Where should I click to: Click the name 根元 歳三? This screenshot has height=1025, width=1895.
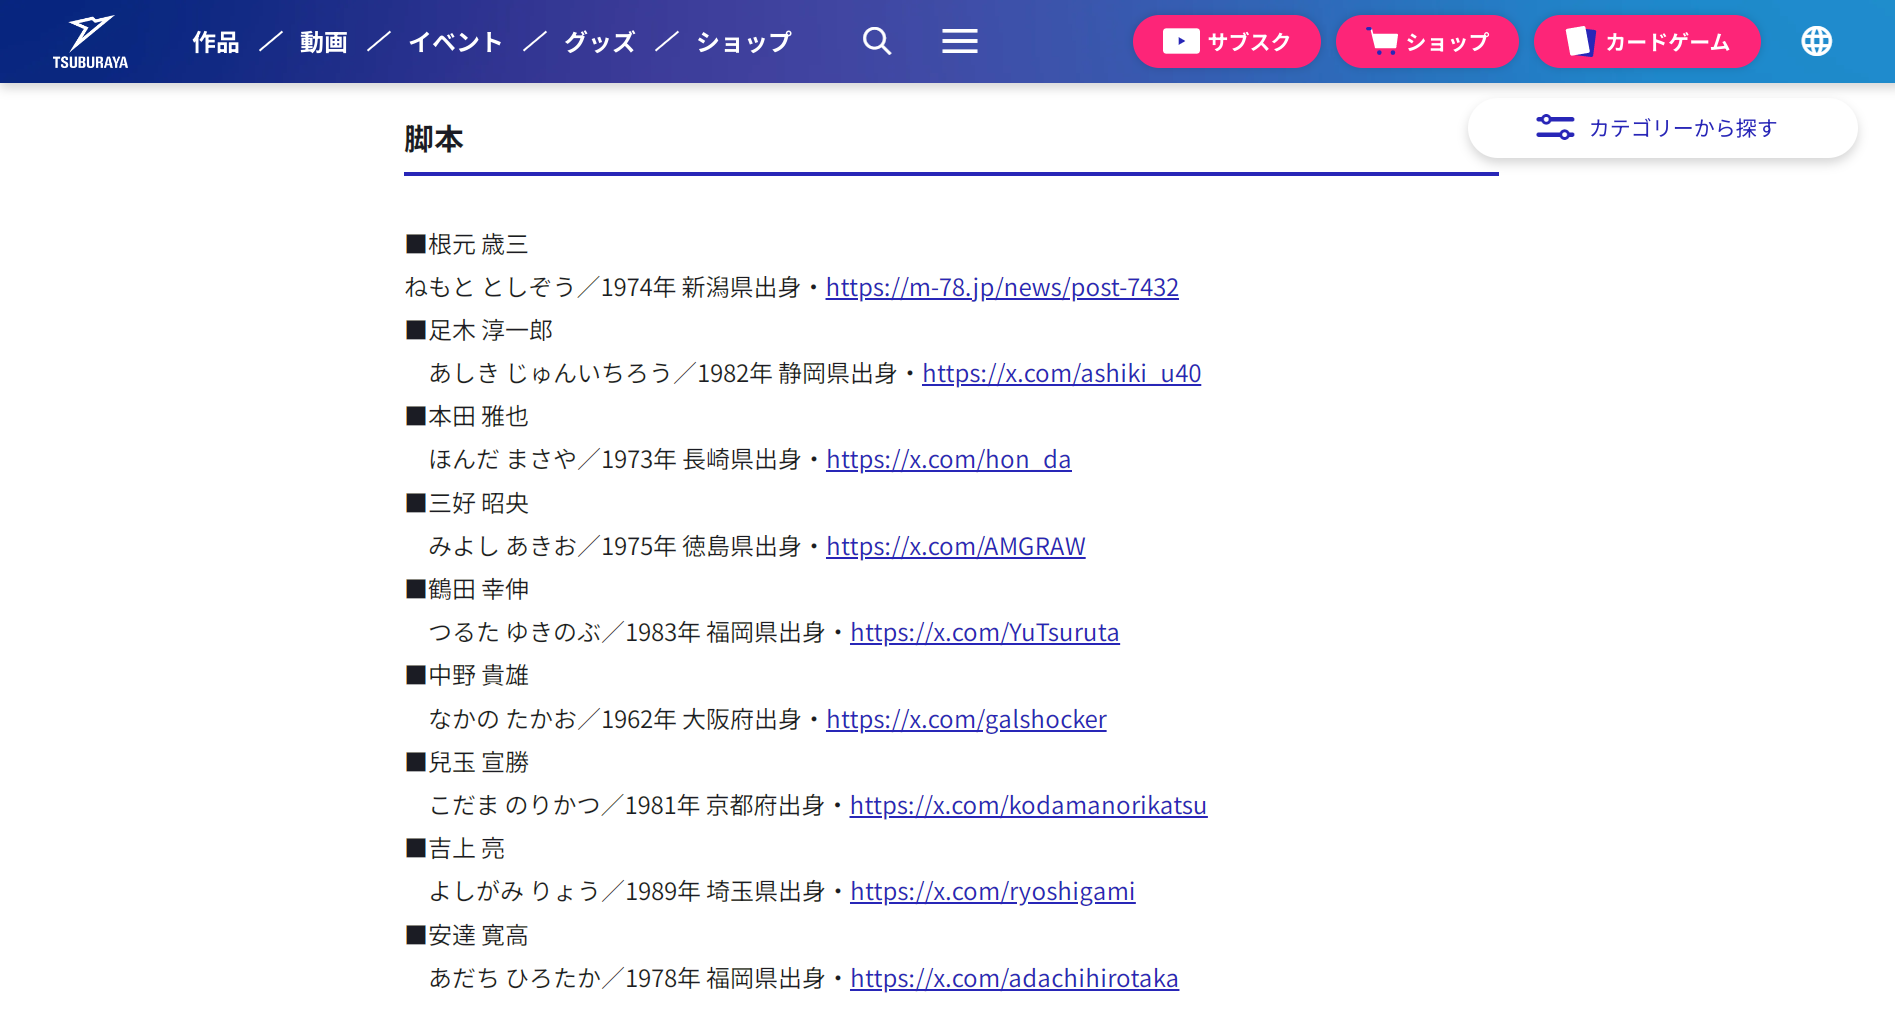coord(478,245)
